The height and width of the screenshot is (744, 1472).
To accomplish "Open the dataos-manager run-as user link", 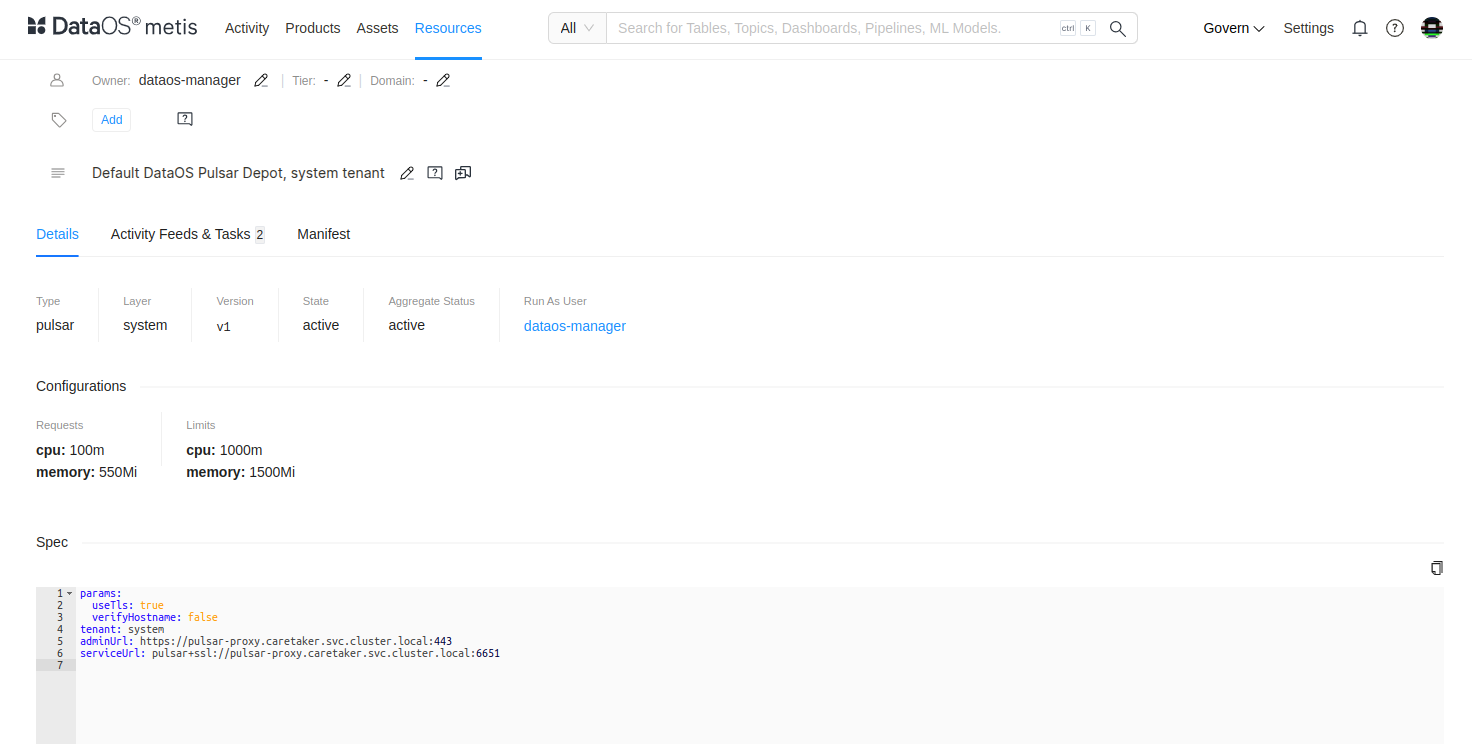I will 575,326.
